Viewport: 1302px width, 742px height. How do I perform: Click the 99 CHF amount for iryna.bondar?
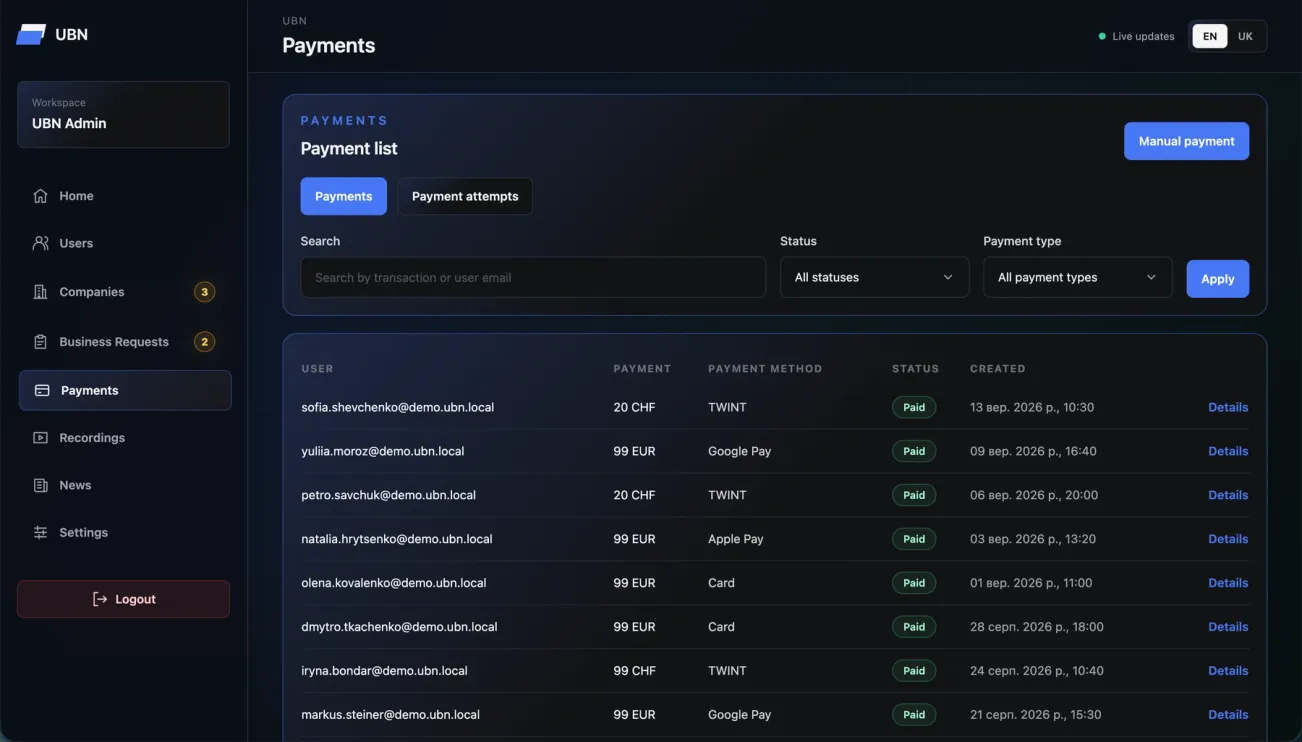pos(635,671)
